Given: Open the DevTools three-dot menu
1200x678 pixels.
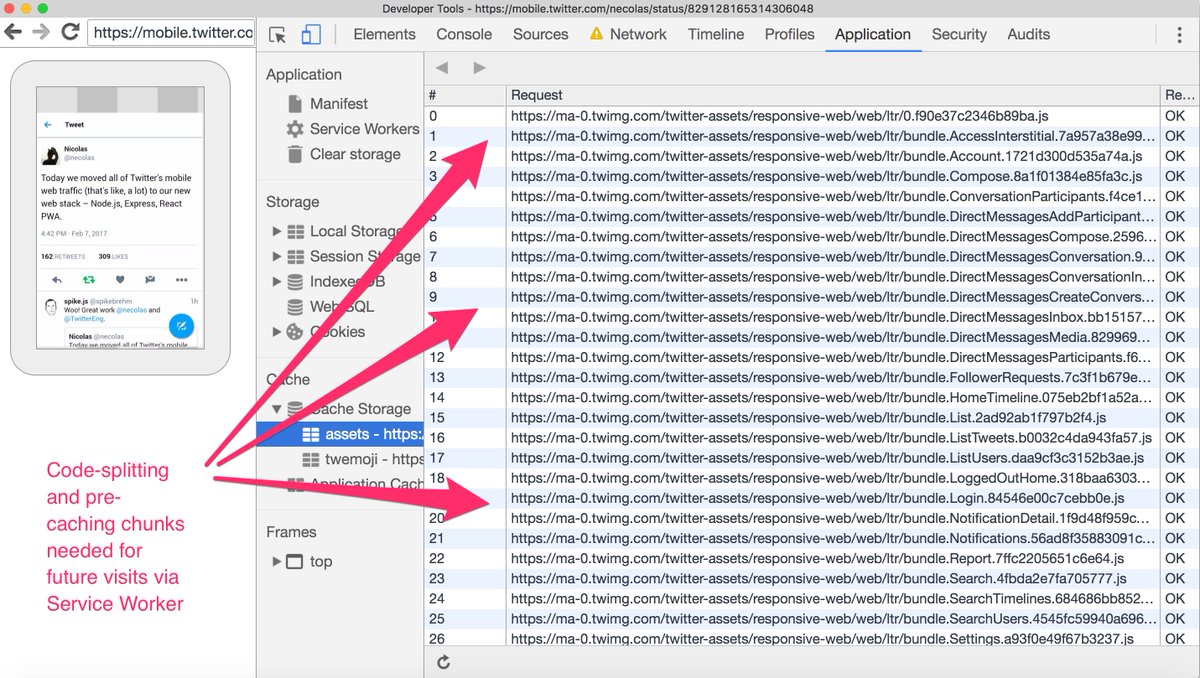Looking at the screenshot, I should (1181, 34).
